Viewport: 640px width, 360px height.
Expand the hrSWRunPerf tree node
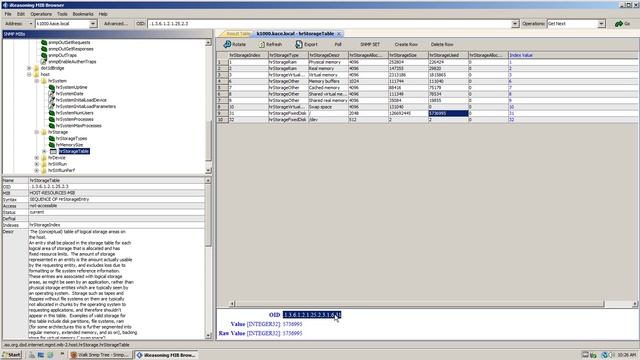pyautogui.click(x=37, y=171)
